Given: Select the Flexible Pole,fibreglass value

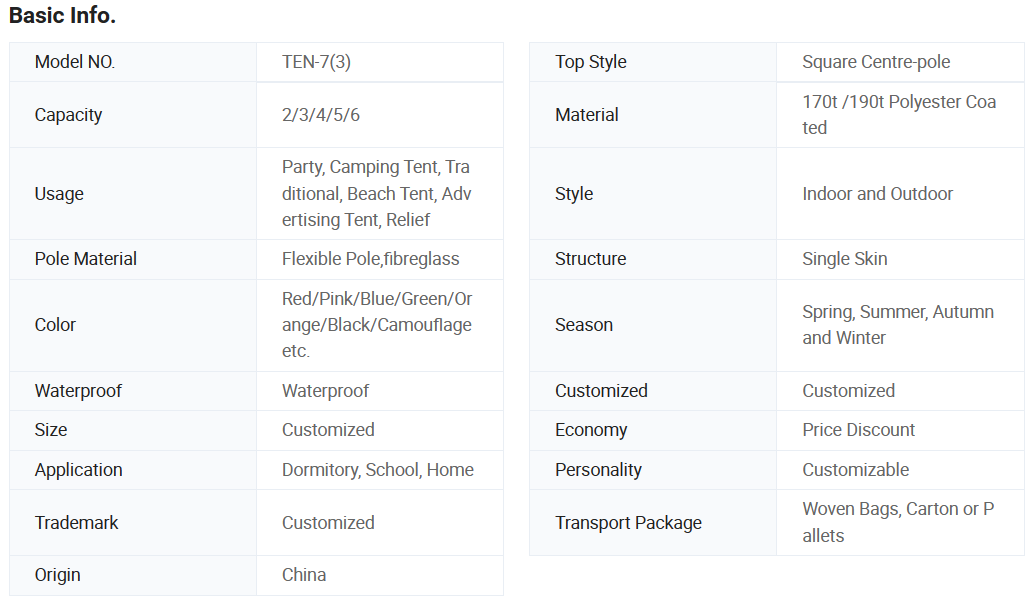Looking at the screenshot, I should [371, 259].
